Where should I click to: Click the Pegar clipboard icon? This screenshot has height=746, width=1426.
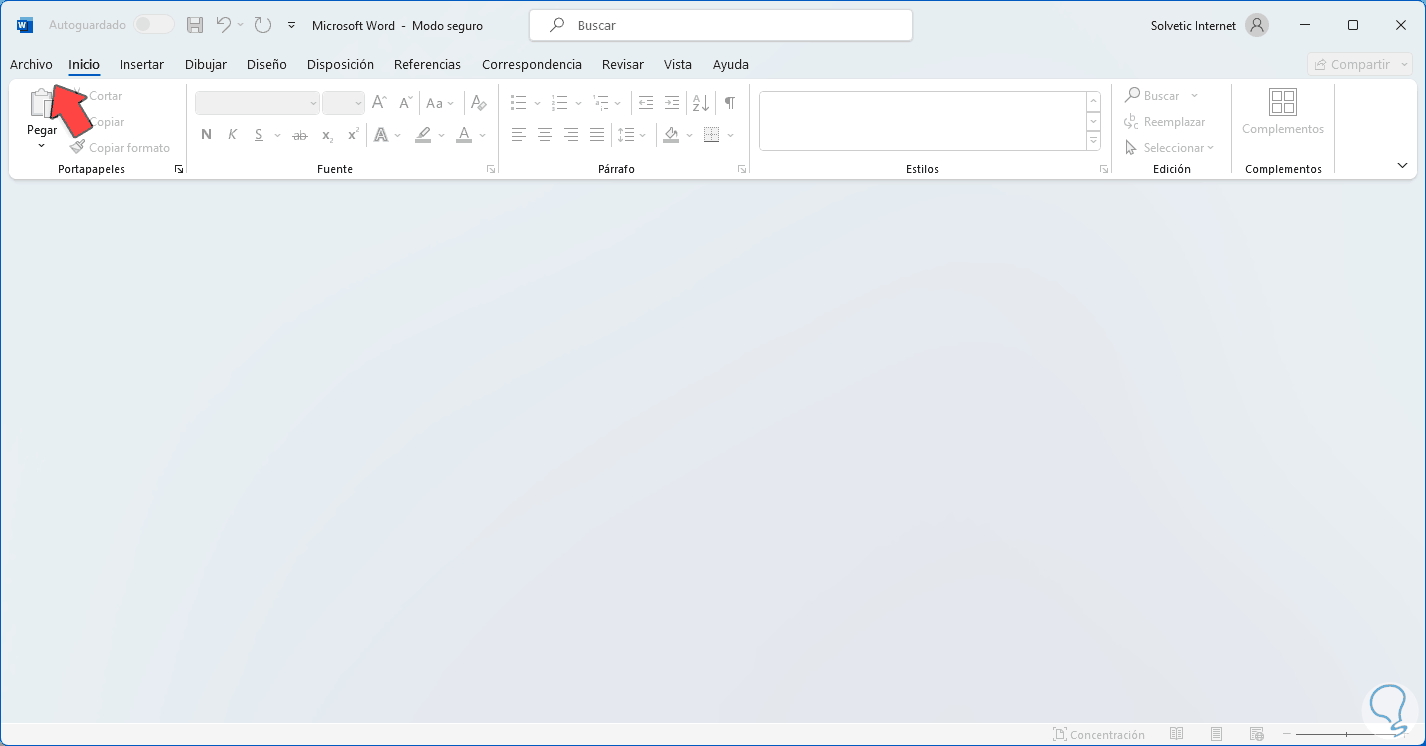point(41,103)
